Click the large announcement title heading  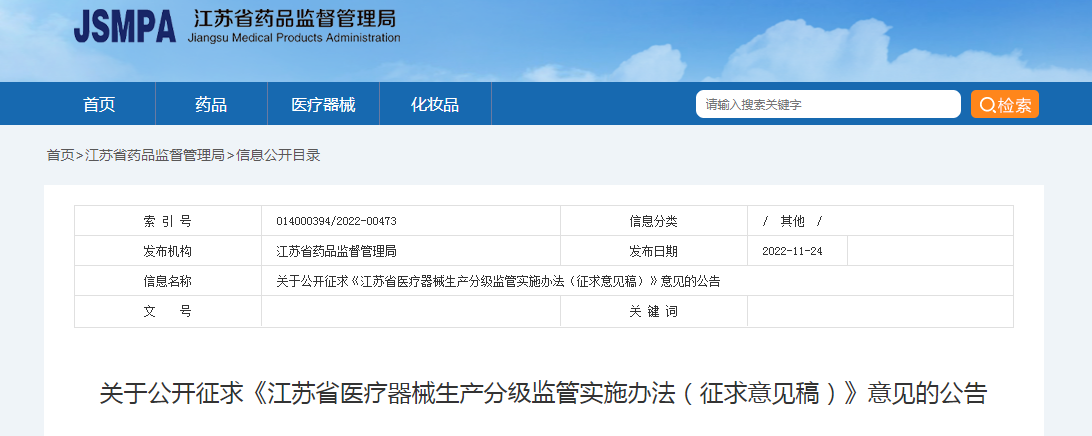point(543,394)
